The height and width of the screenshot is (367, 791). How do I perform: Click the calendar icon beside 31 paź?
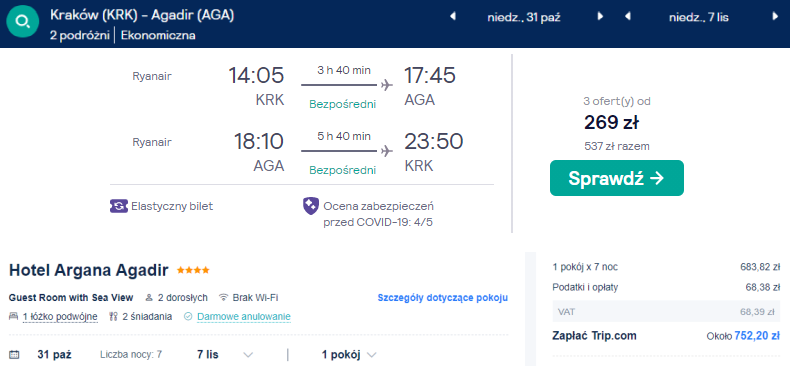pyautogui.click(x=14, y=354)
